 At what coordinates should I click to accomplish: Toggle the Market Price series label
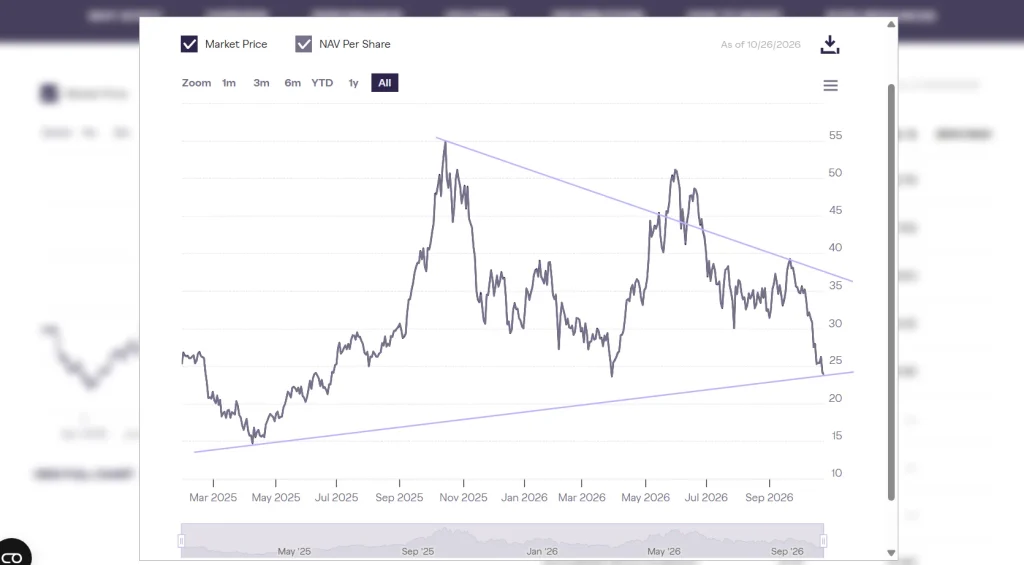click(236, 44)
